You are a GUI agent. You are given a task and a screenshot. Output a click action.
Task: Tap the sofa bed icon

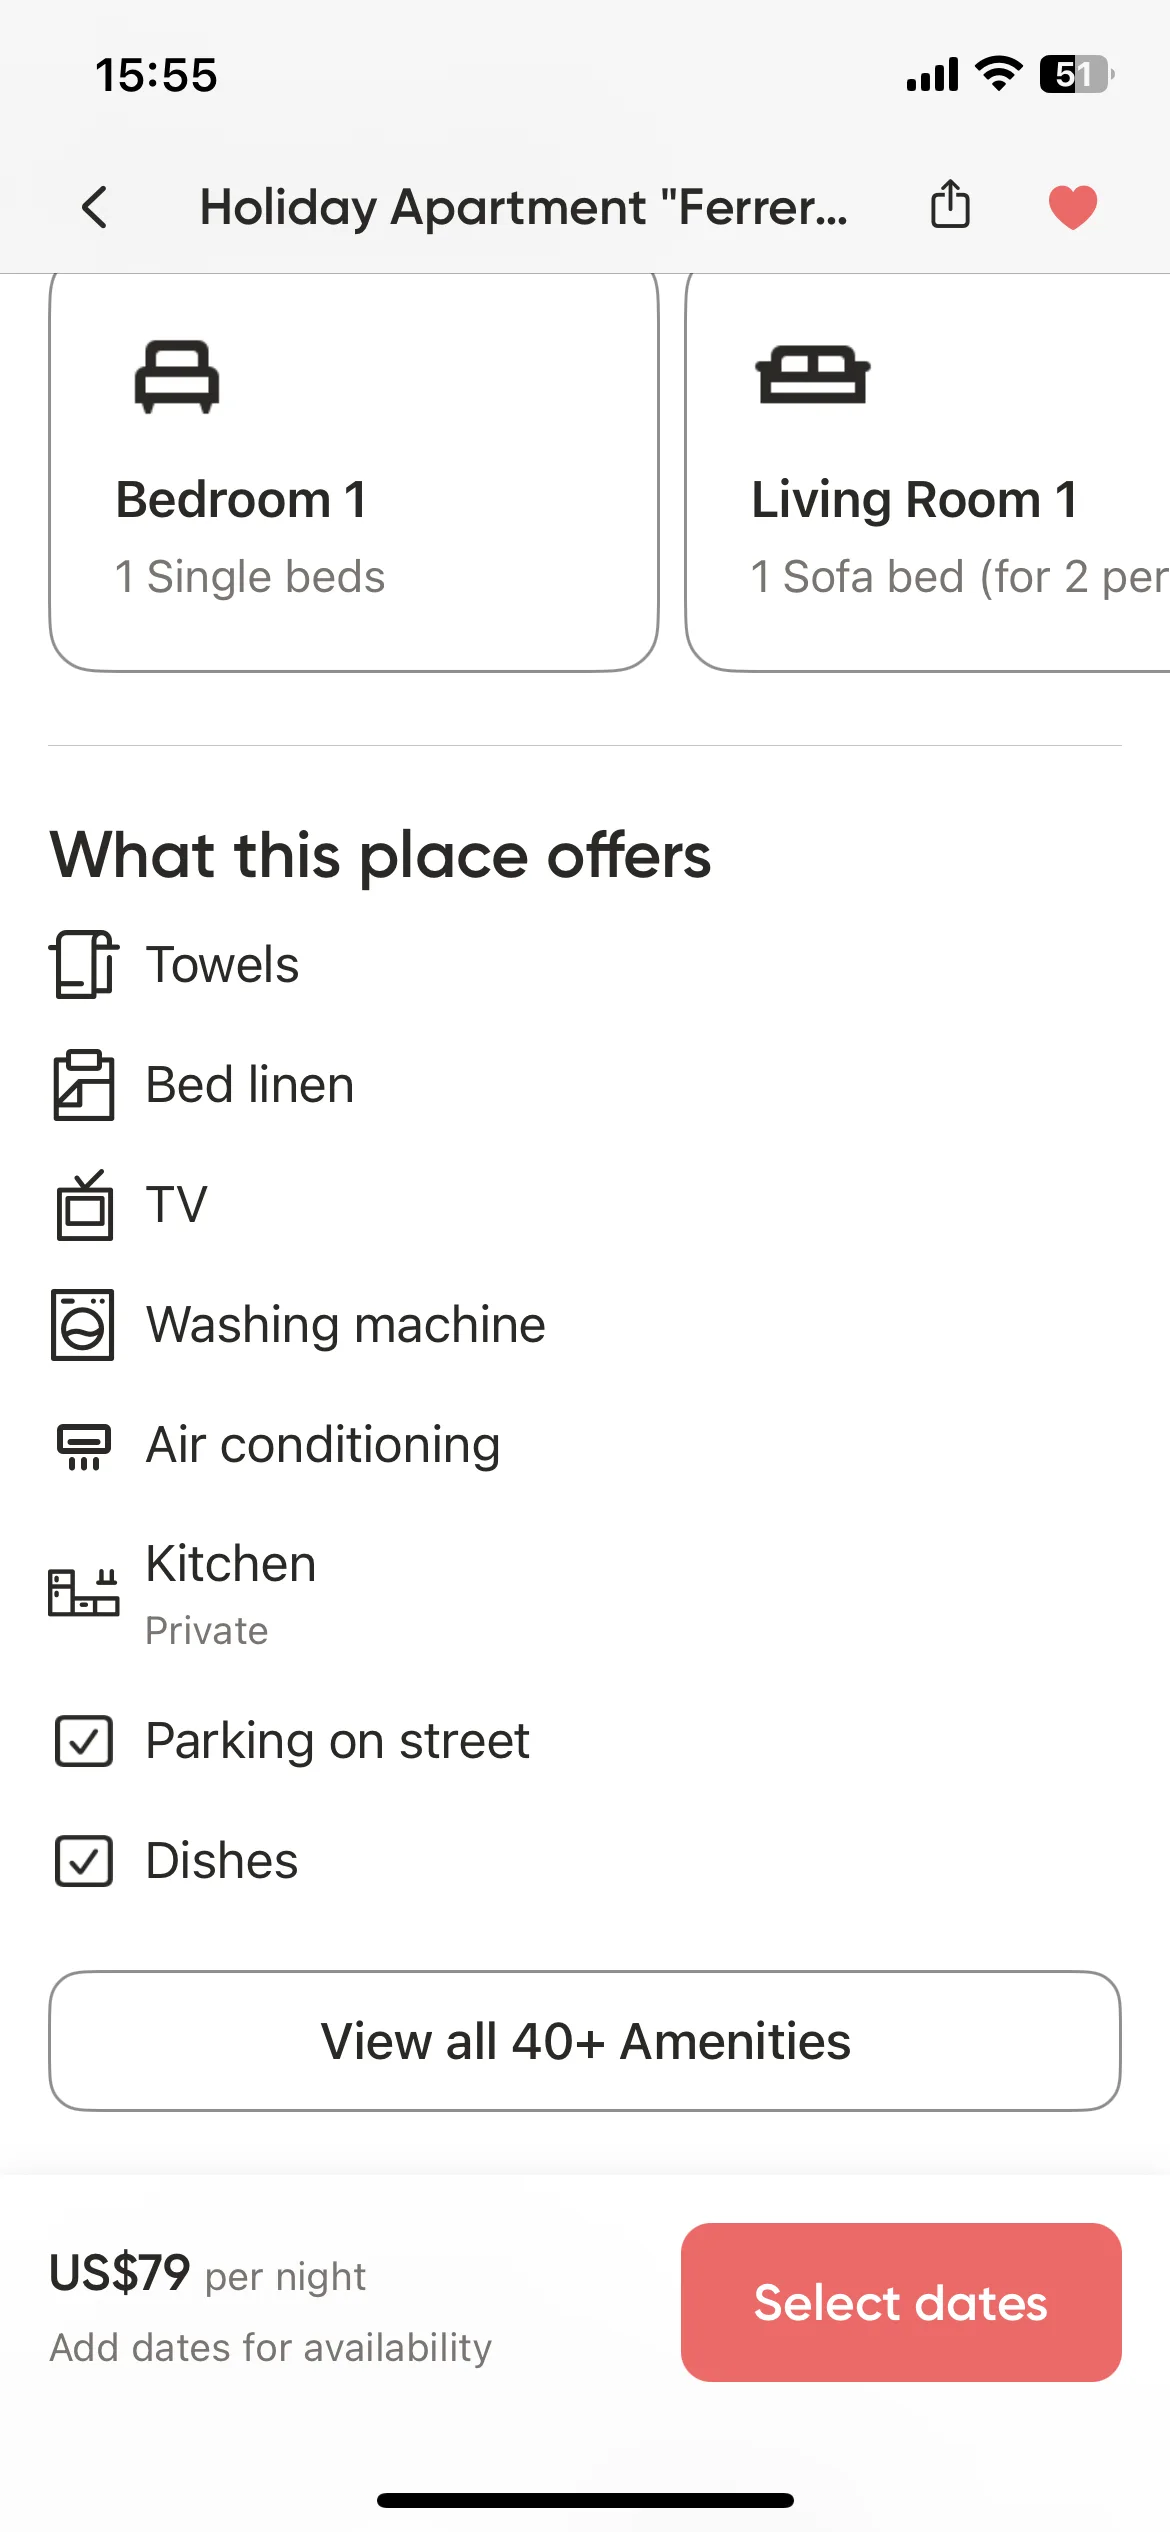pyautogui.click(x=813, y=375)
